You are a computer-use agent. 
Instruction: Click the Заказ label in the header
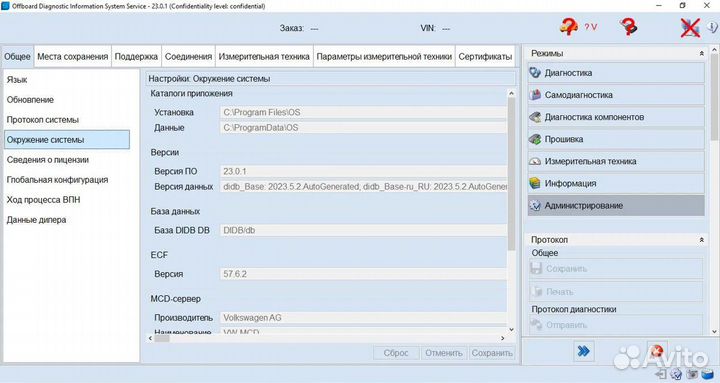(x=292, y=28)
